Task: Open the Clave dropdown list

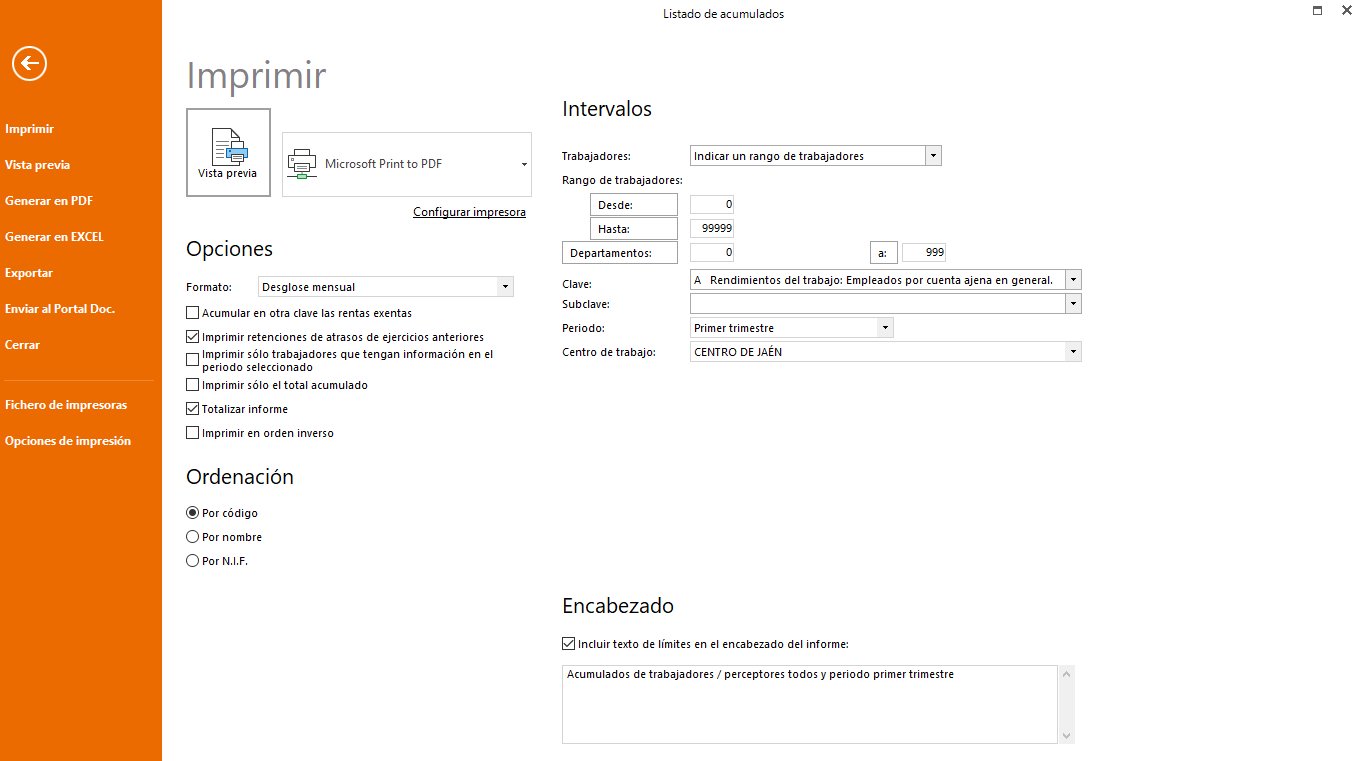Action: 1073,280
